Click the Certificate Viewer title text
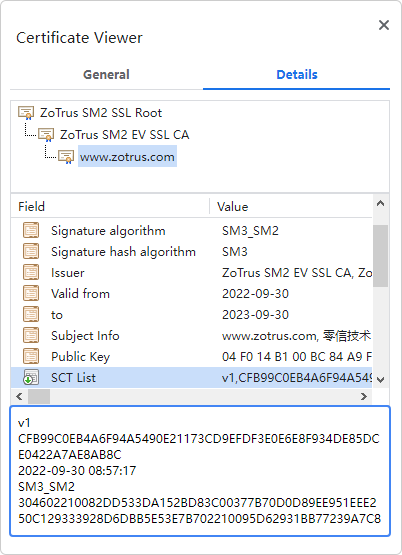Screen dimensions: 402x555 coord(79,38)
